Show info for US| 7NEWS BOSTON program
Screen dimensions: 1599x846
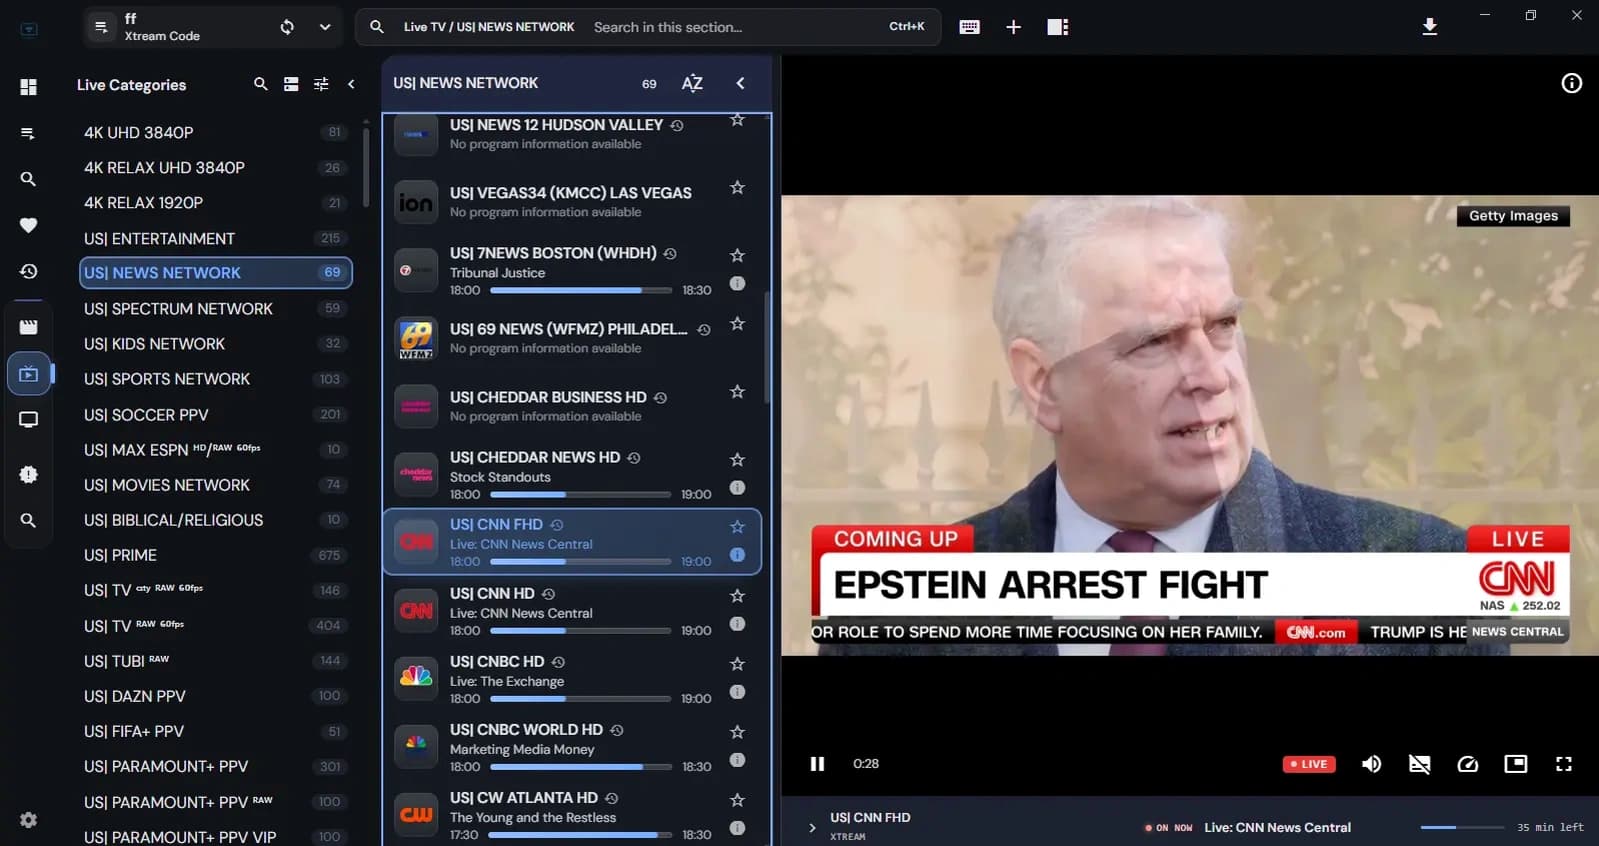coord(737,283)
